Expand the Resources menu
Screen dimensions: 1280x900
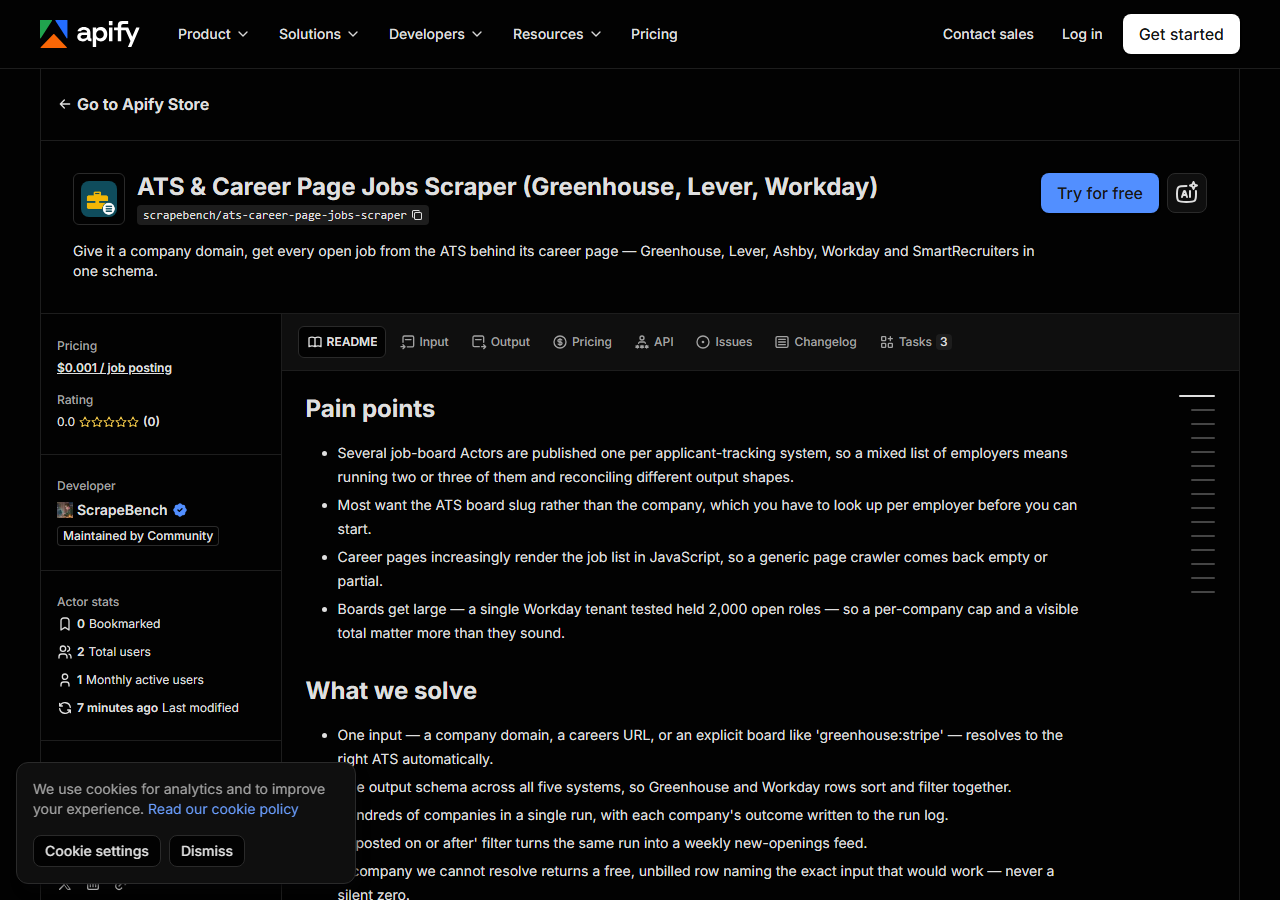pos(557,34)
